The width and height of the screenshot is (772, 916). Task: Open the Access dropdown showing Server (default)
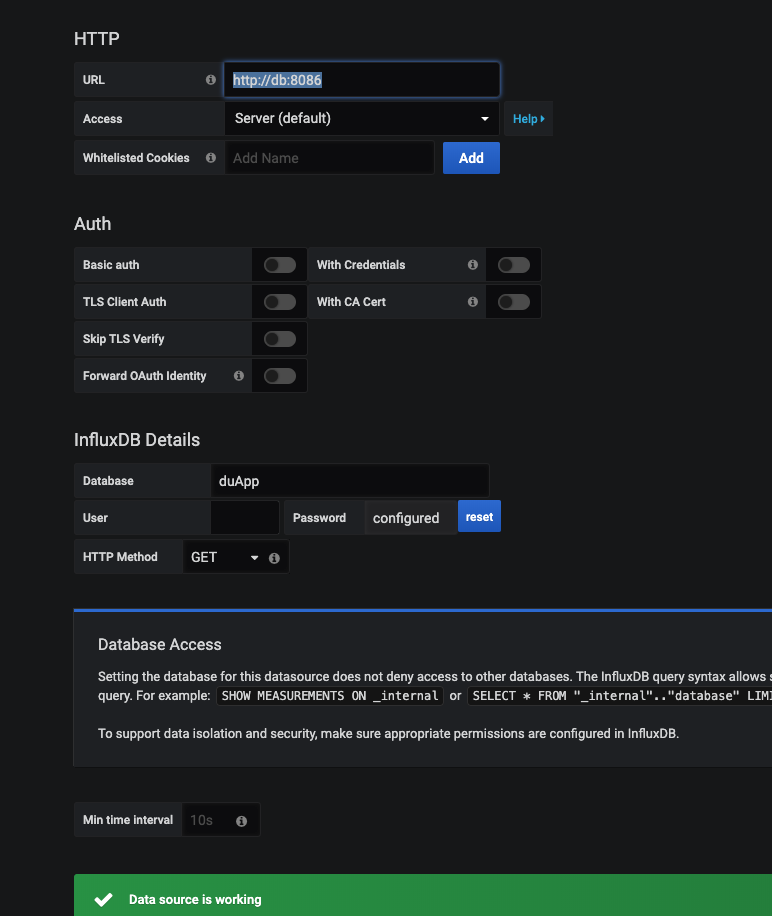(362, 119)
